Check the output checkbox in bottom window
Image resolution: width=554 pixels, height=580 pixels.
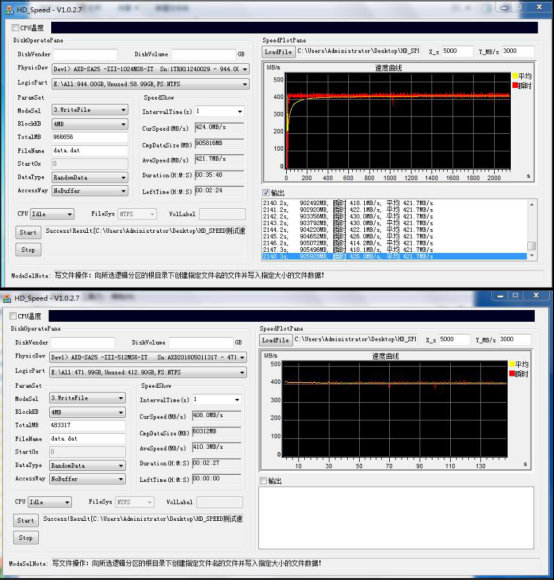pos(263,480)
